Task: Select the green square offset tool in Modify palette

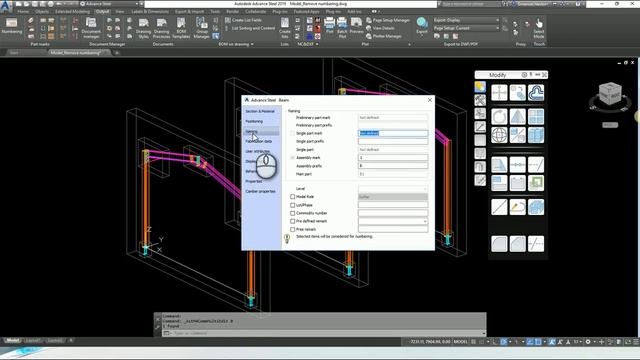Action: 536,183
